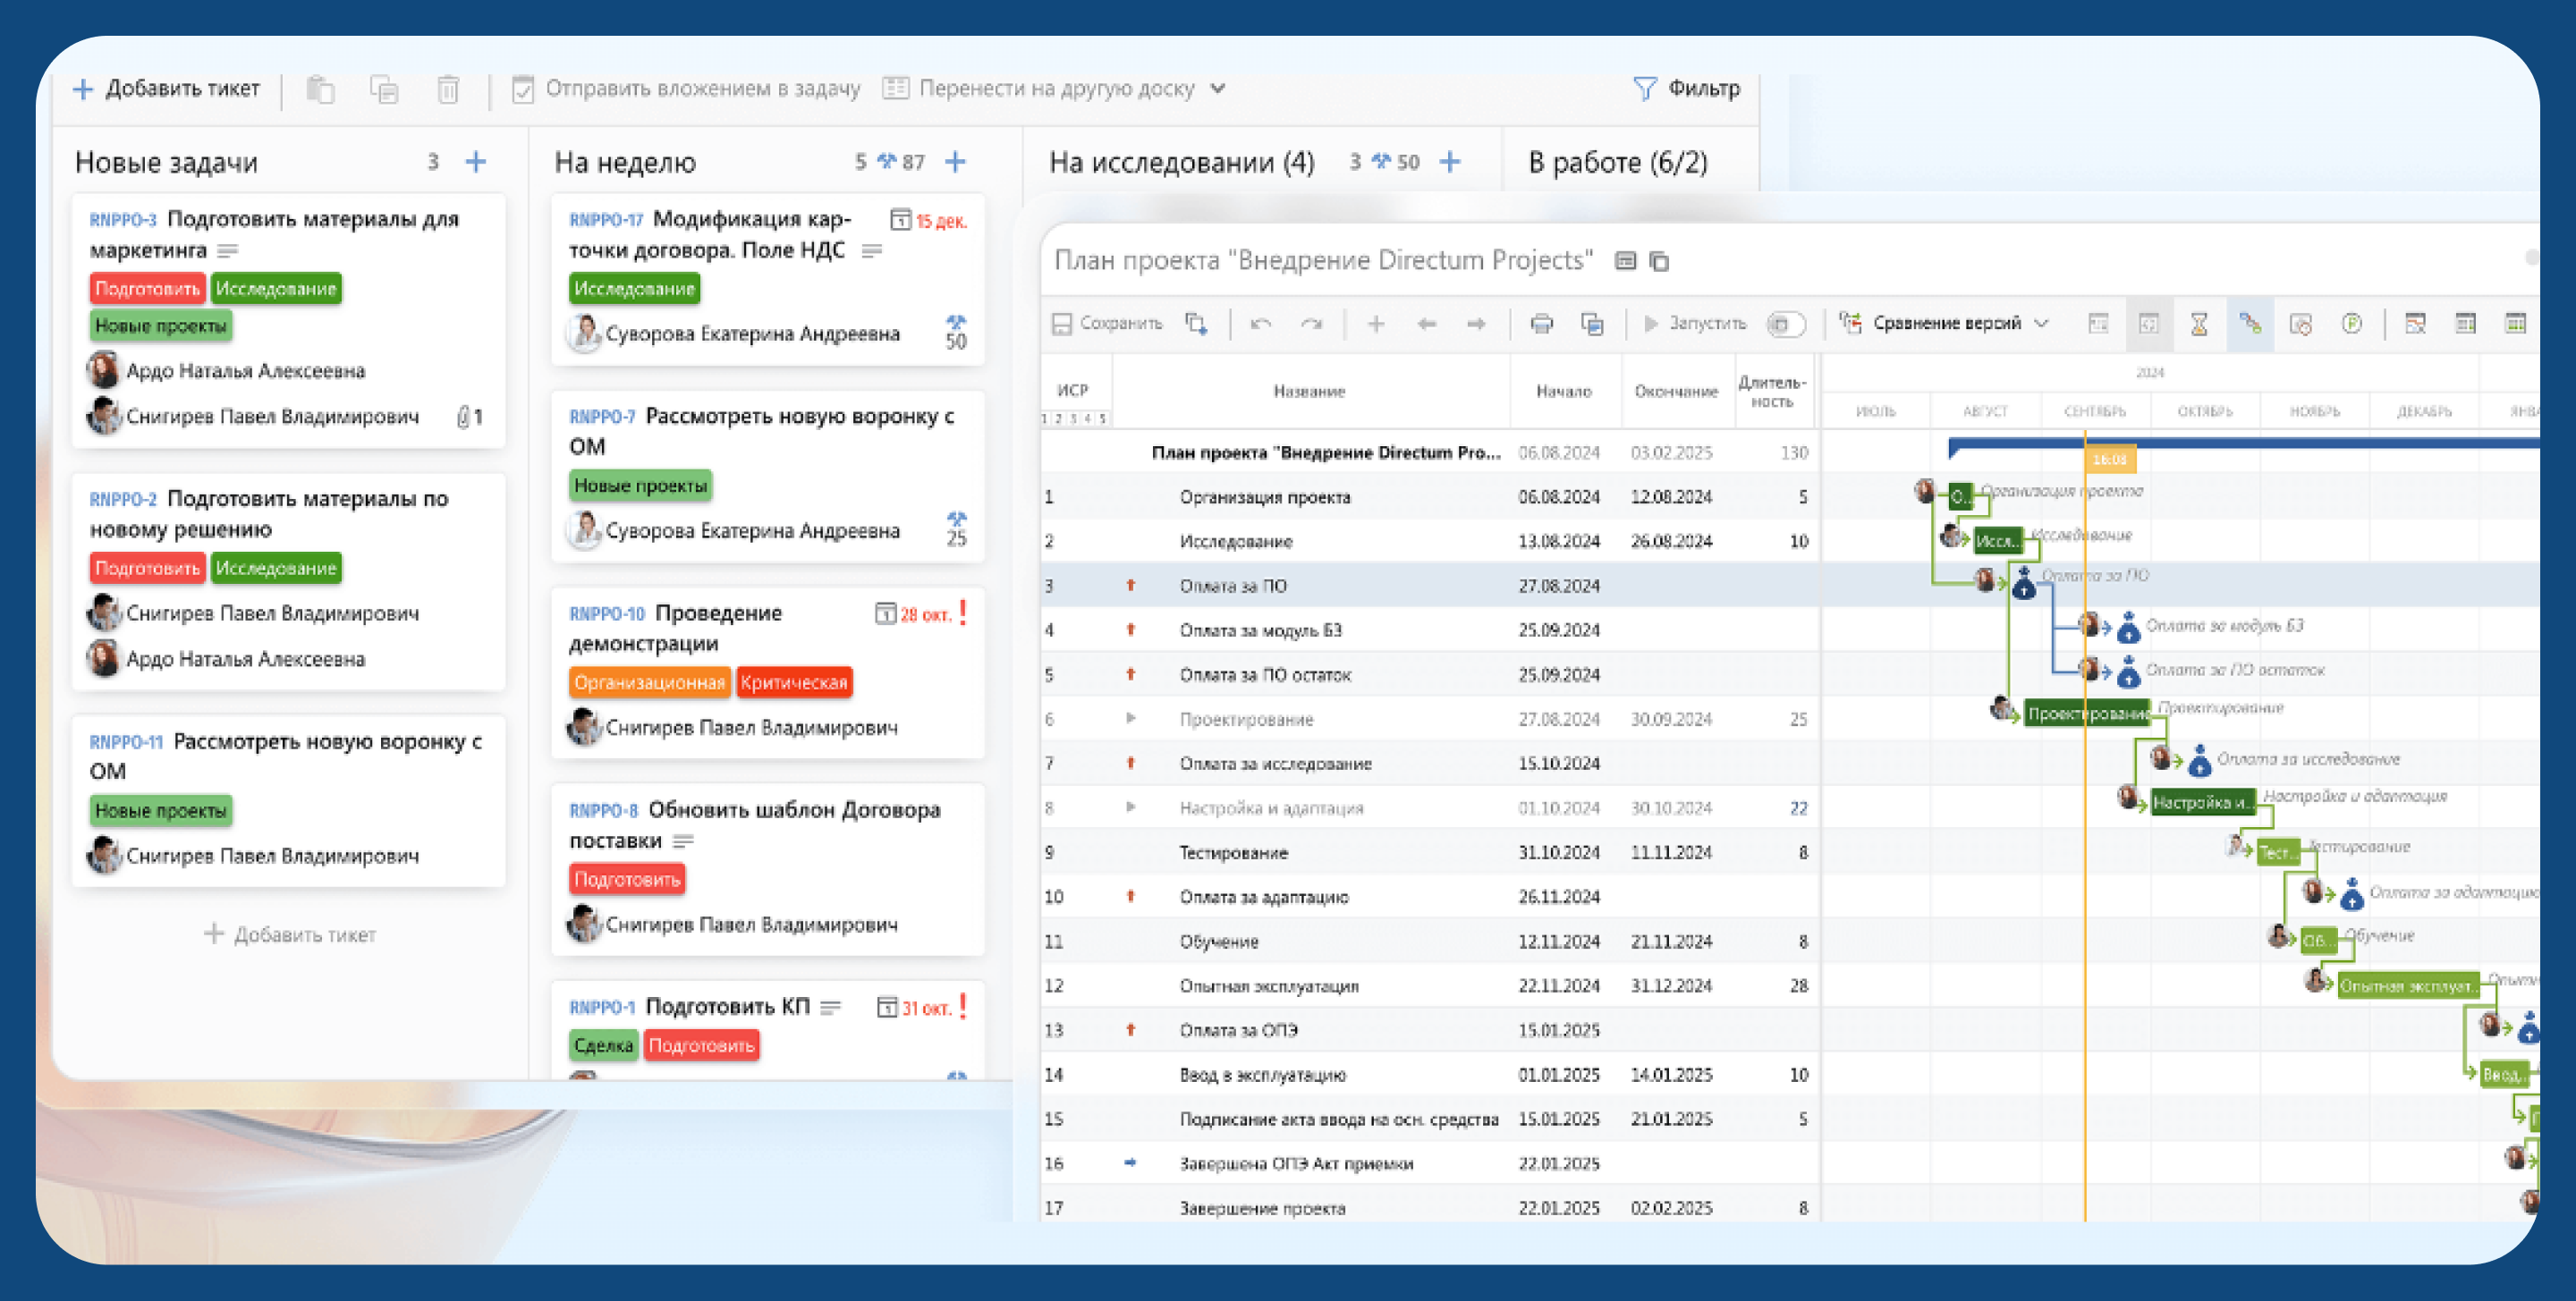Open ticket RNPPO-10 Проведение демонстрации
The height and width of the screenshot is (1301, 2576).
pyautogui.click(x=719, y=613)
